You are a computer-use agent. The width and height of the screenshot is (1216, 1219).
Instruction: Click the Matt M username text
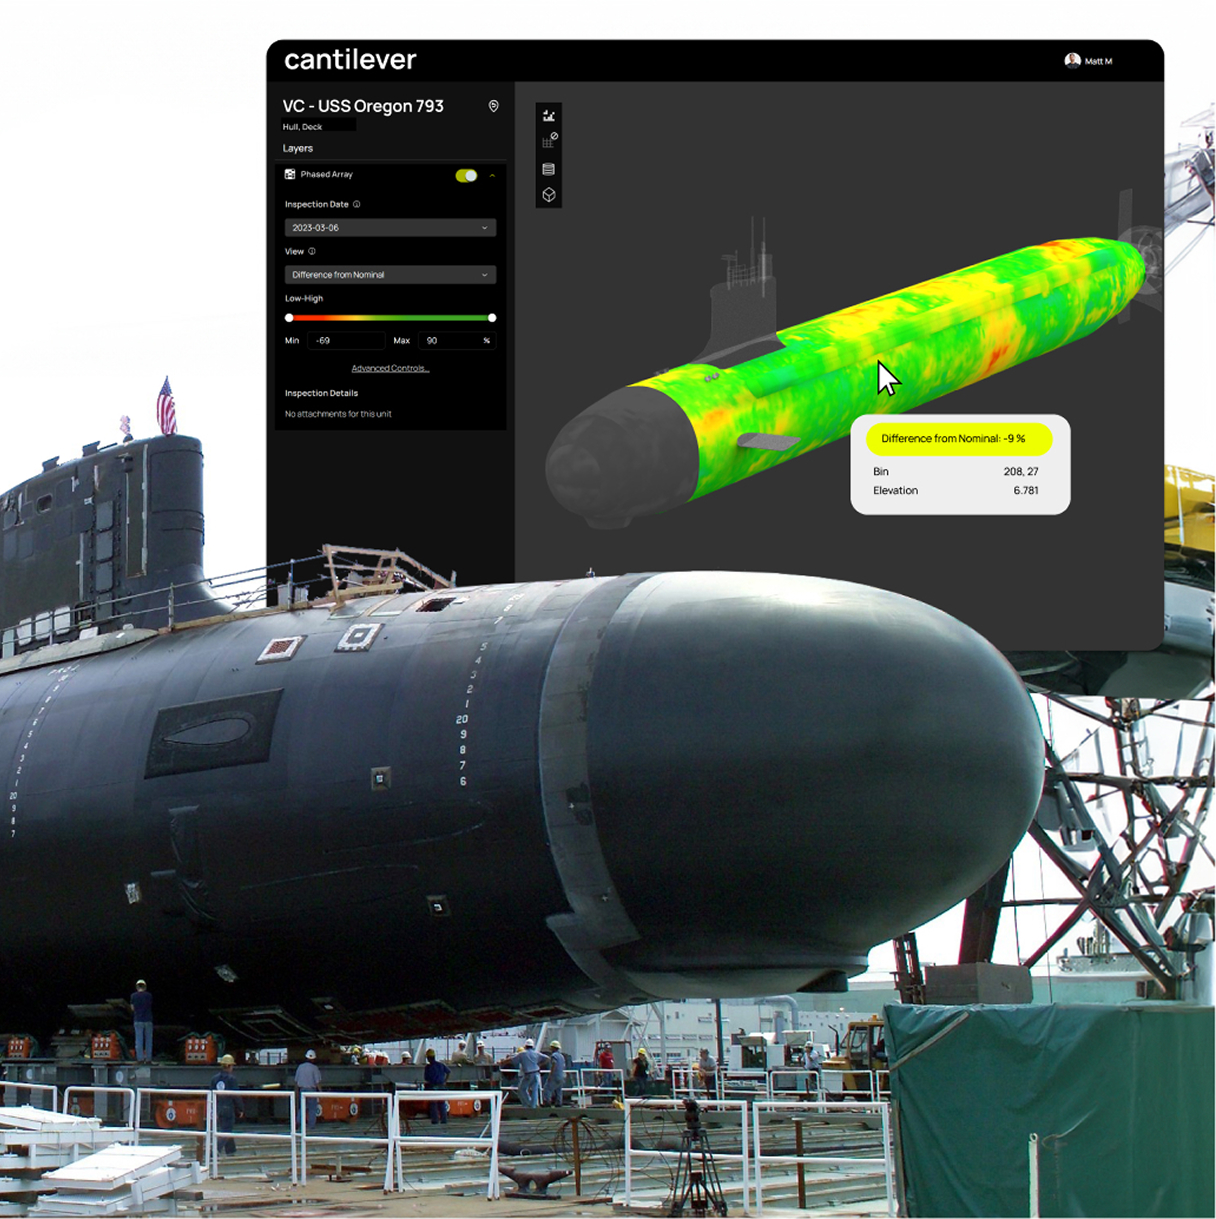tap(1099, 61)
